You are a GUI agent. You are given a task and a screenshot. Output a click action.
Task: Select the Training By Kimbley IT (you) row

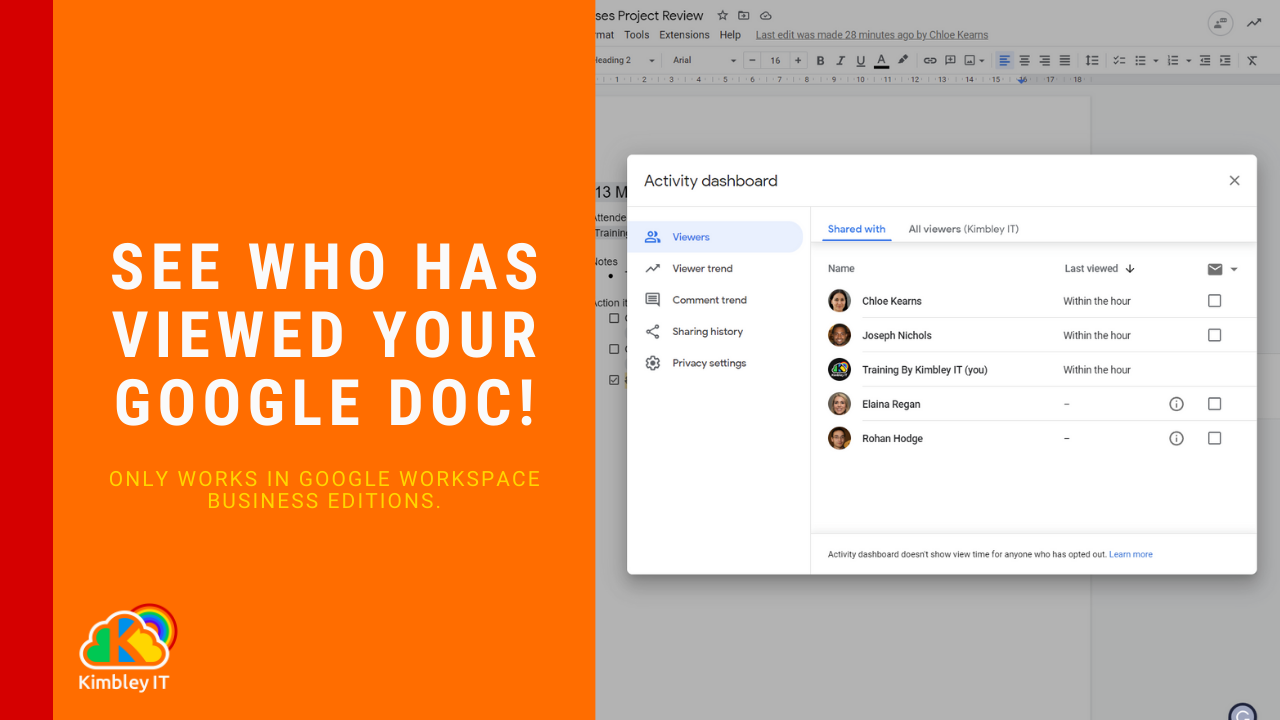1034,370
